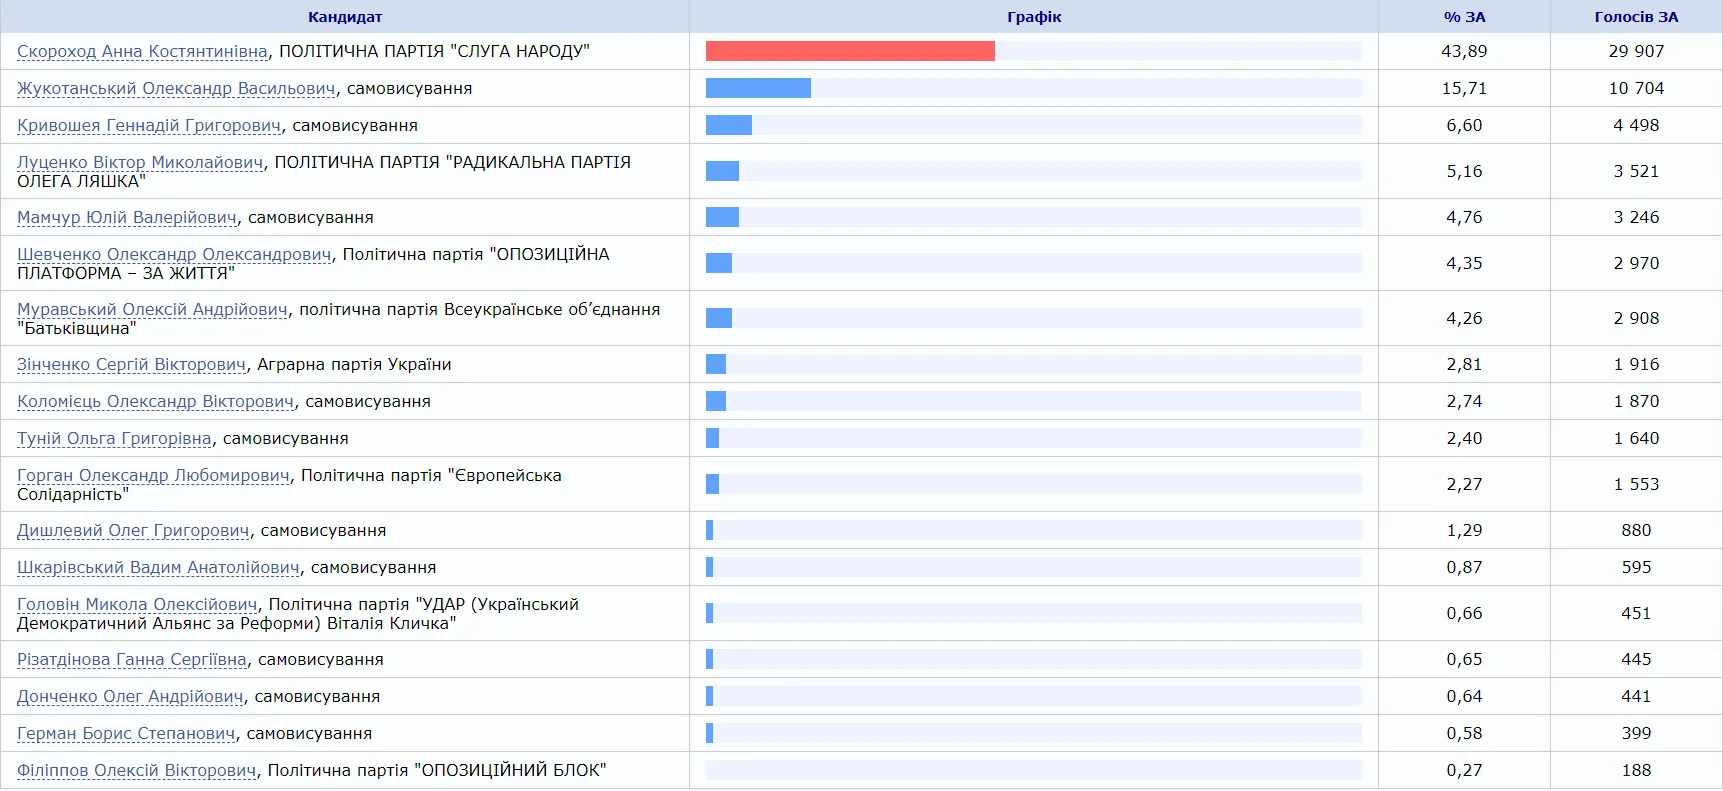Click Туній Ольга Григорівна link

point(114,439)
